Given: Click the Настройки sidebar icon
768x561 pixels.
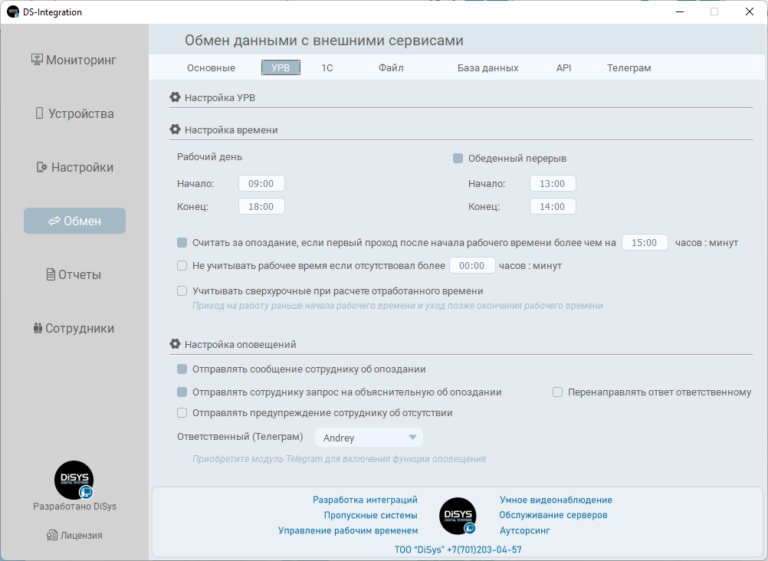Looking at the screenshot, I should (x=42, y=168).
